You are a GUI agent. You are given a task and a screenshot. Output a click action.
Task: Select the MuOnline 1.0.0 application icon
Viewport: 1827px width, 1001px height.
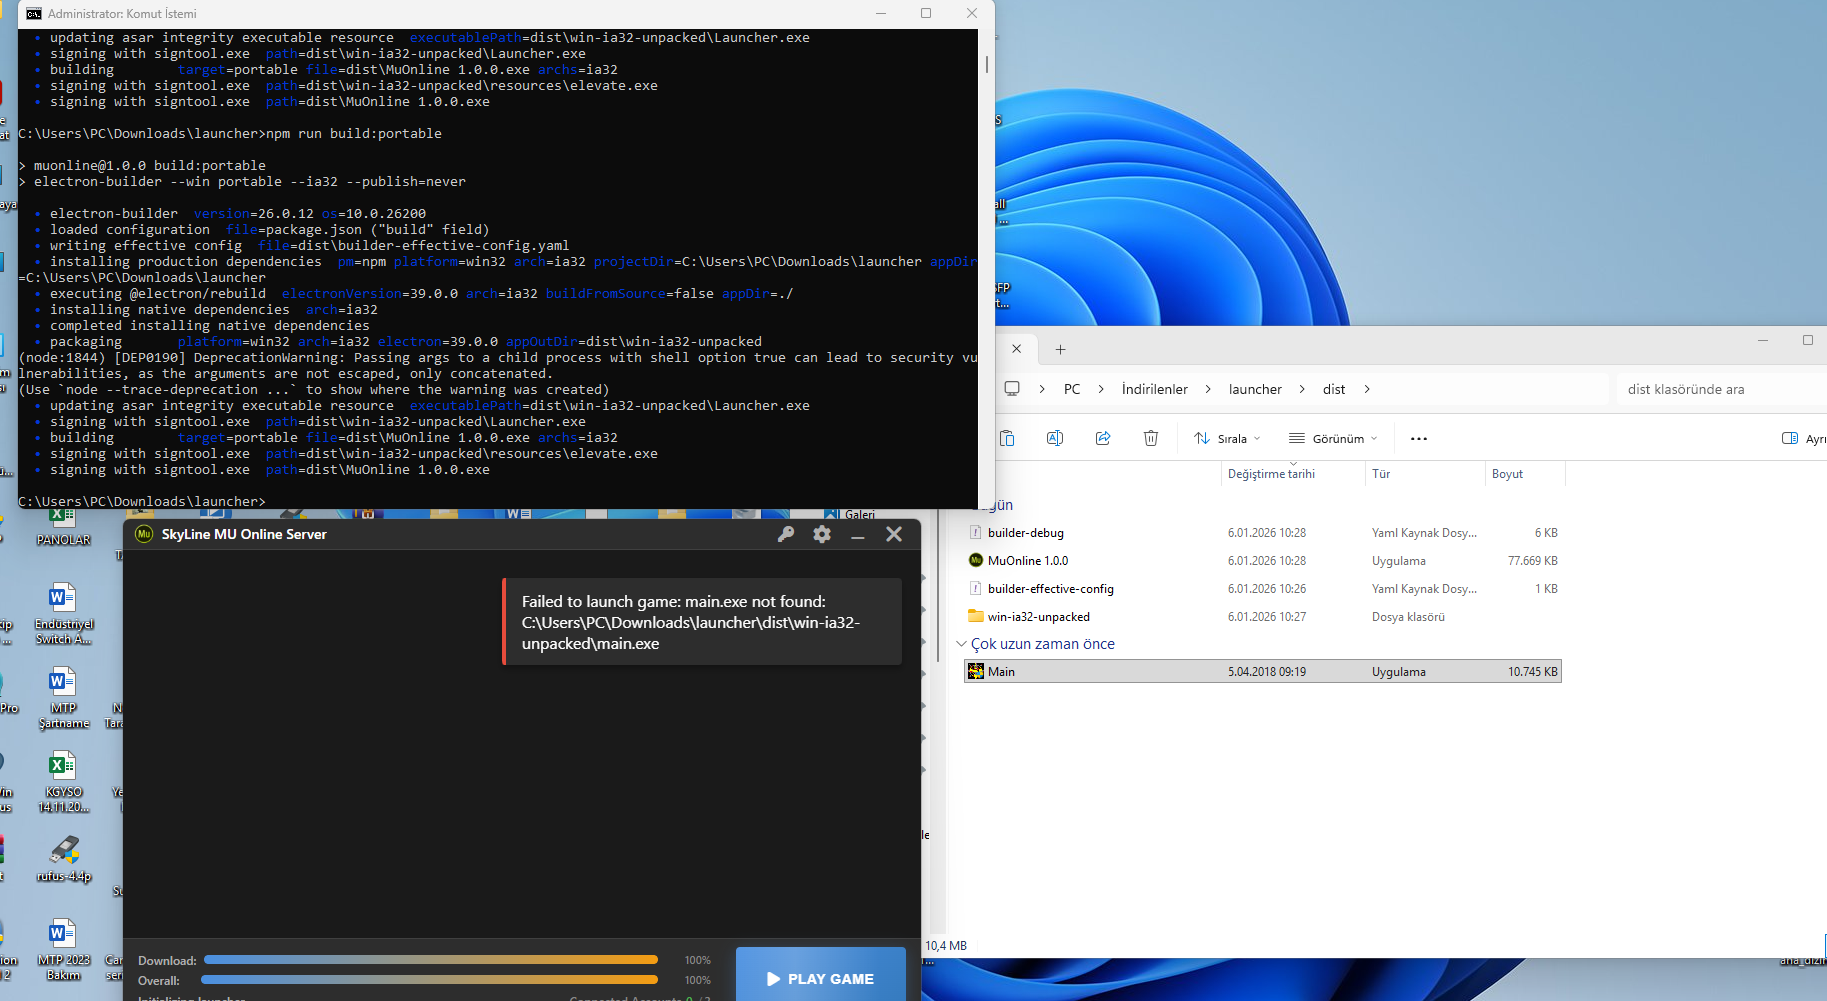pos(976,560)
